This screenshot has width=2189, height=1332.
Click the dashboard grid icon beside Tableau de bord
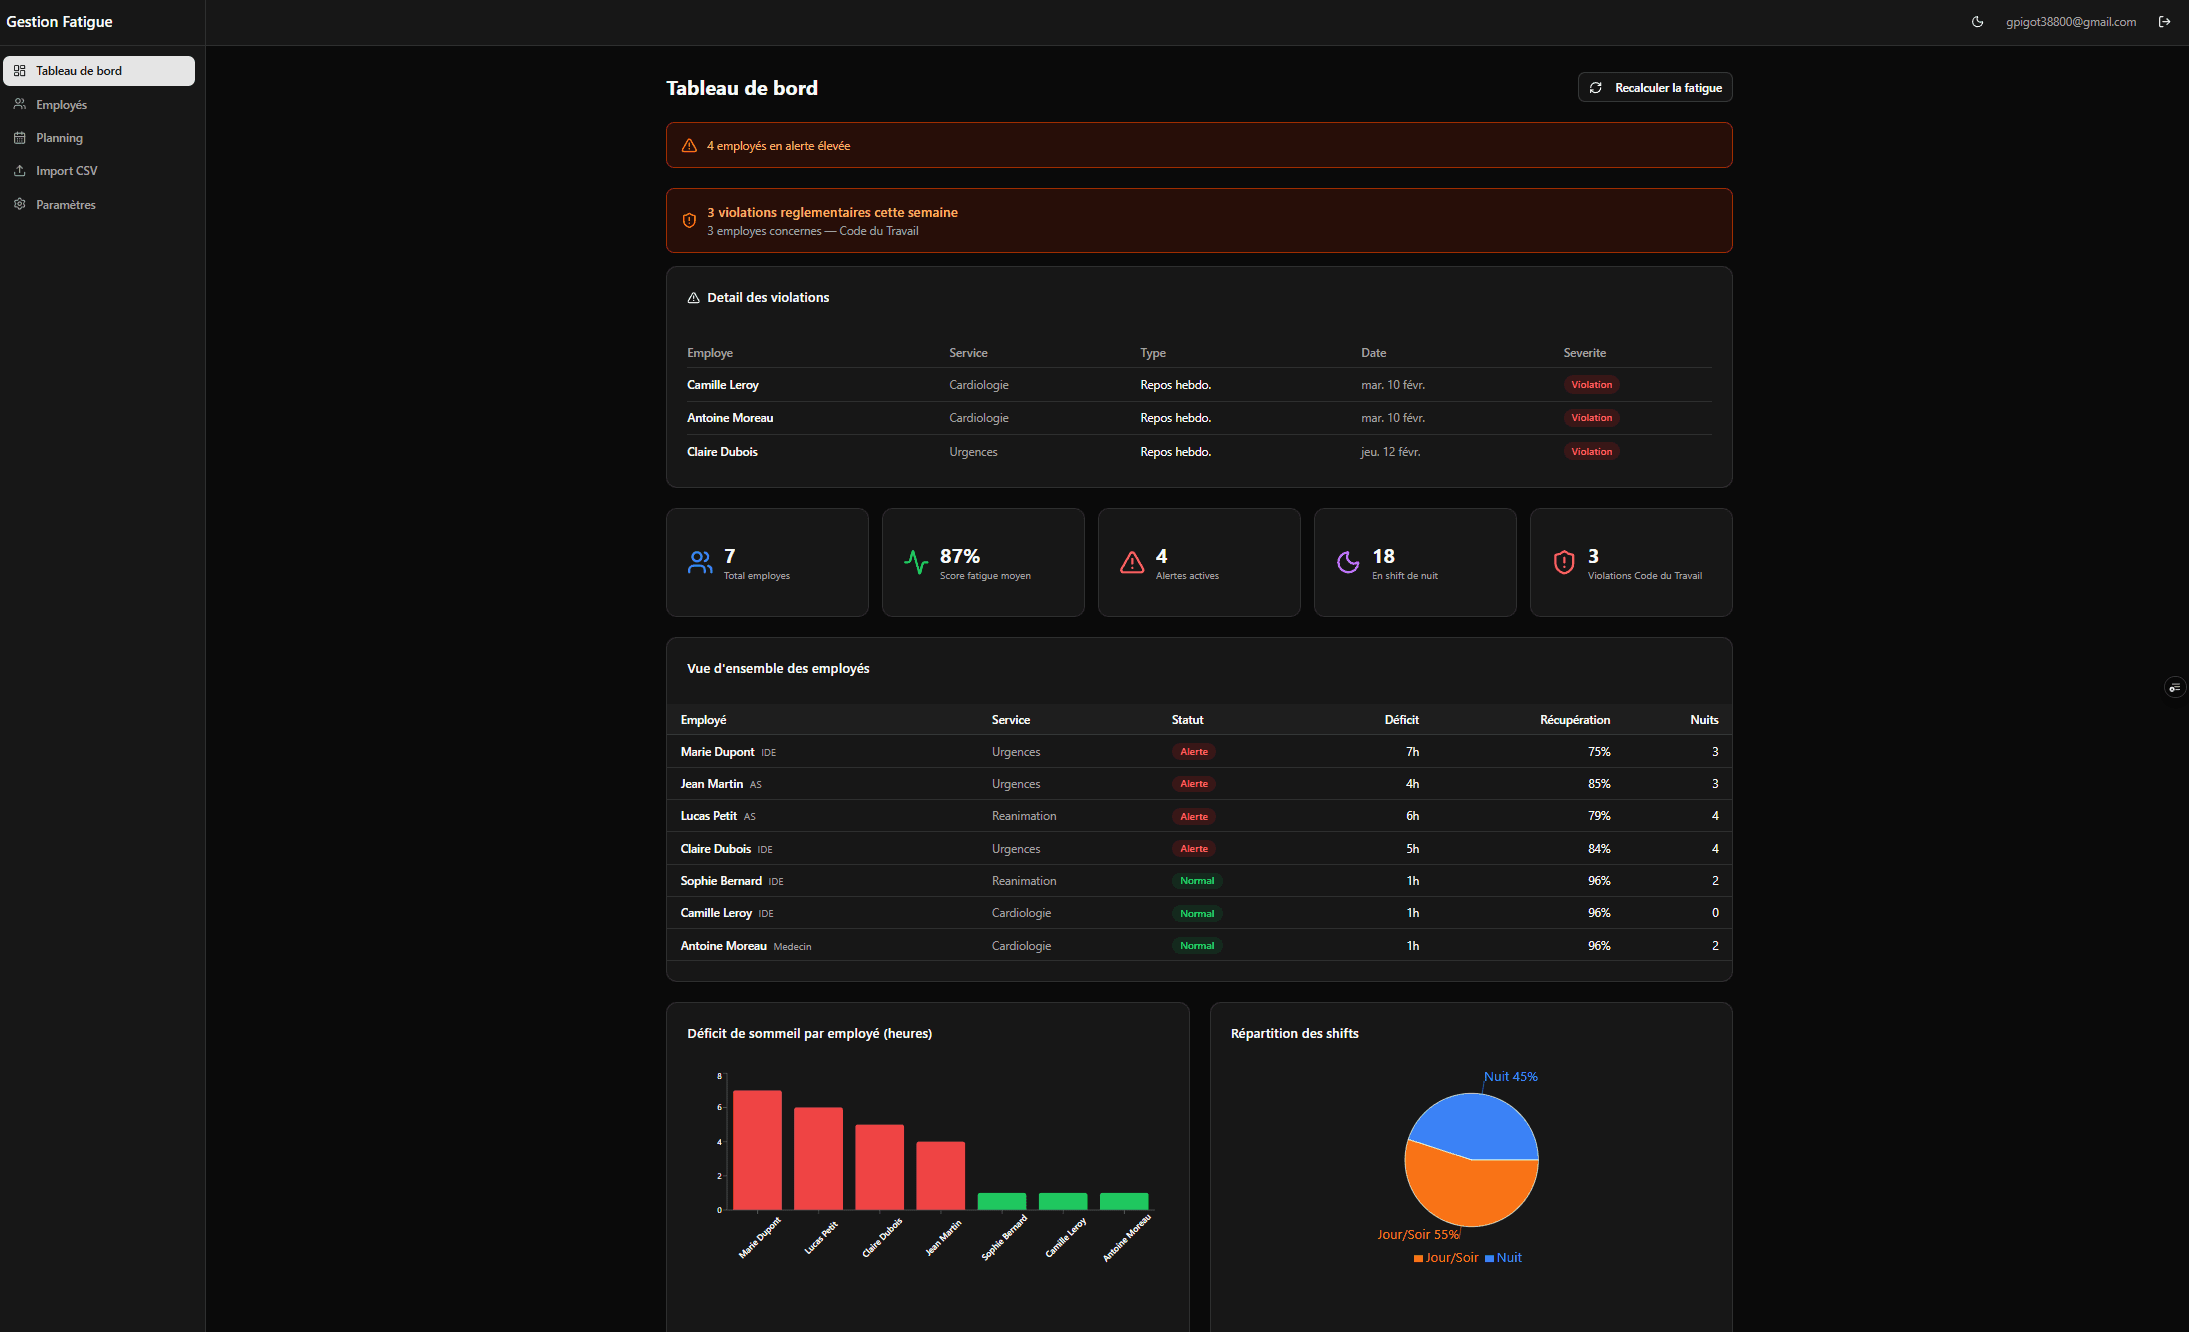click(20, 70)
